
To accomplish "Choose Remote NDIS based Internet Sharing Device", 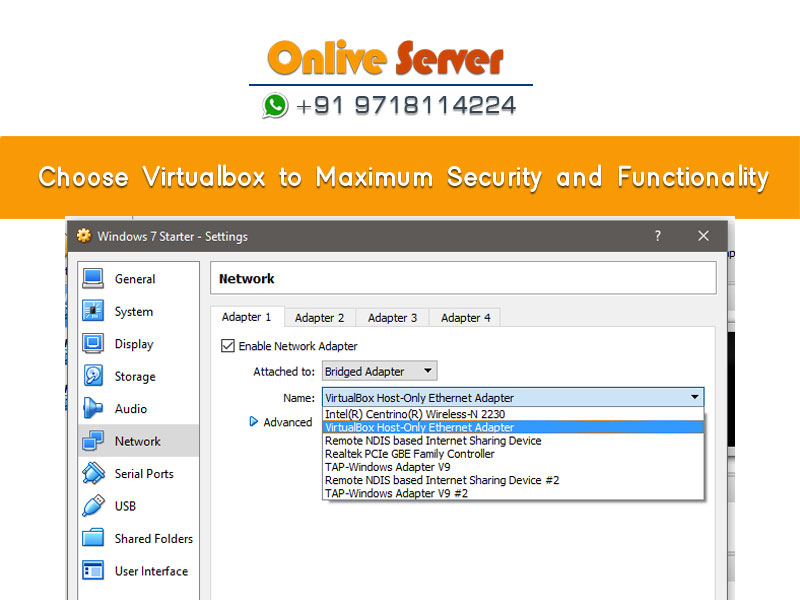I will (x=513, y=440).
